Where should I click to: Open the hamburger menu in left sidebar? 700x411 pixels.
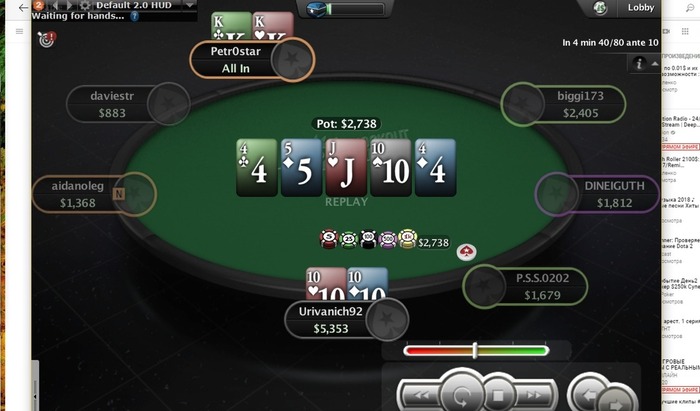(x=19, y=31)
